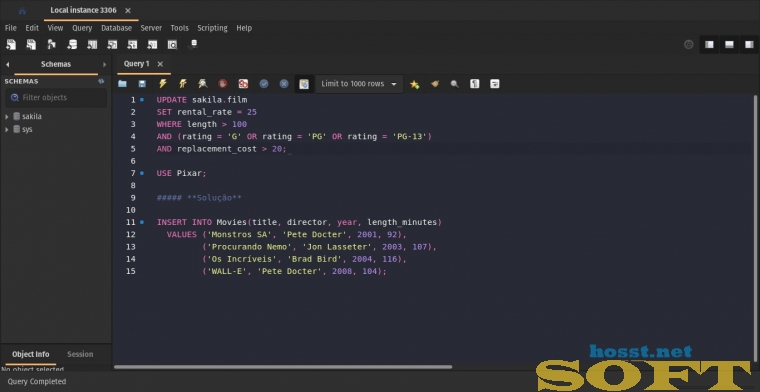This screenshot has height=392, width=760.
Task: Switch to Local instance 3306 tab
Action: (83, 10)
